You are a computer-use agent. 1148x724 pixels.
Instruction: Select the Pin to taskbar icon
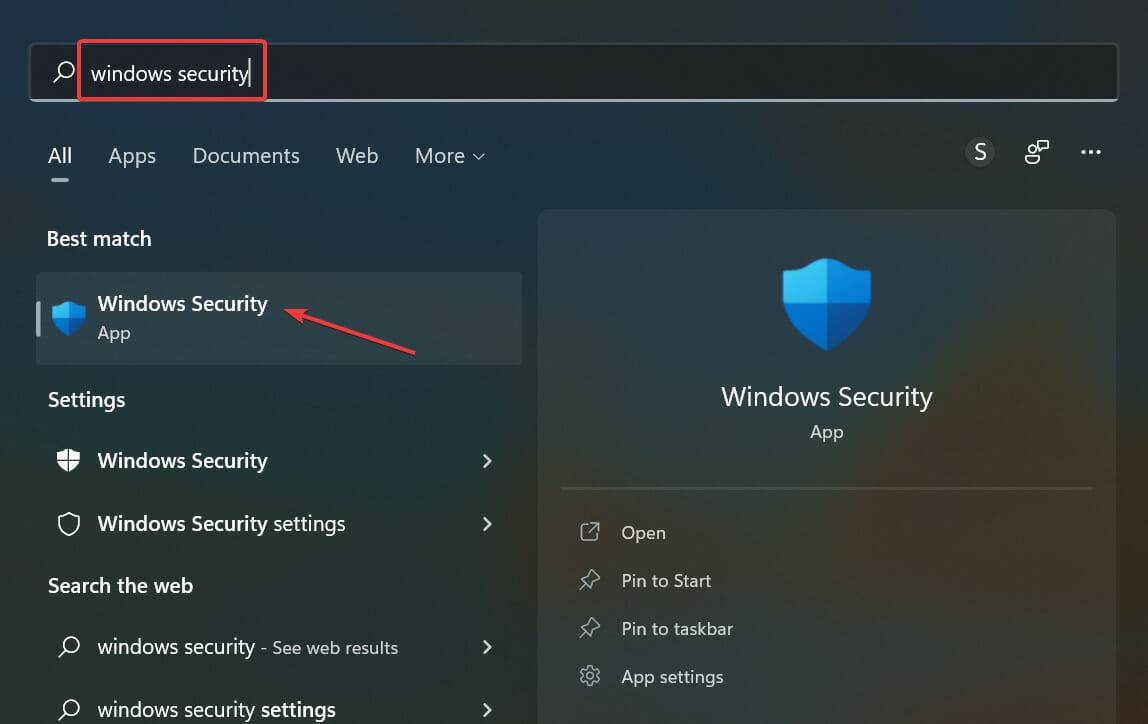point(591,628)
